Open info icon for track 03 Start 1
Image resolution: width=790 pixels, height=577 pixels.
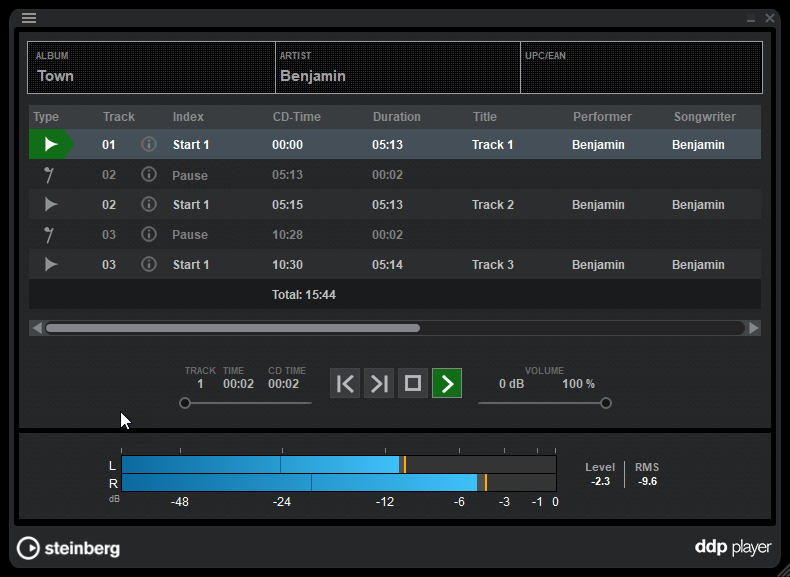point(149,264)
